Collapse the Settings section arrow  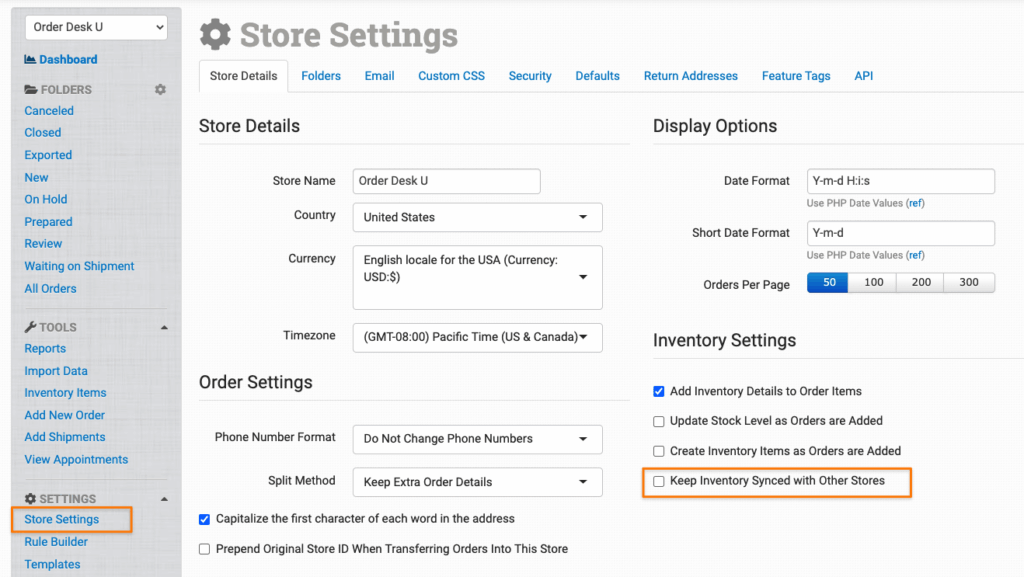[164, 499]
